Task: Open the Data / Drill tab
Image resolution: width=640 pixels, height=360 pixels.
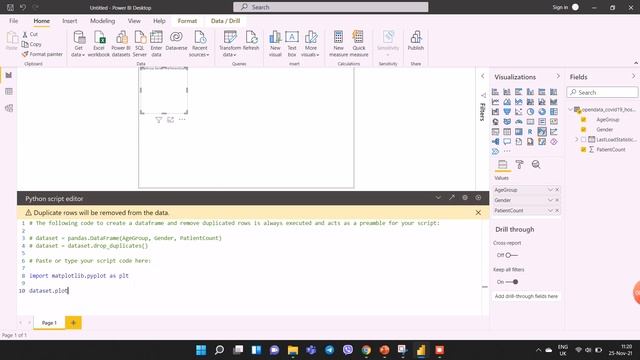Action: click(225, 21)
